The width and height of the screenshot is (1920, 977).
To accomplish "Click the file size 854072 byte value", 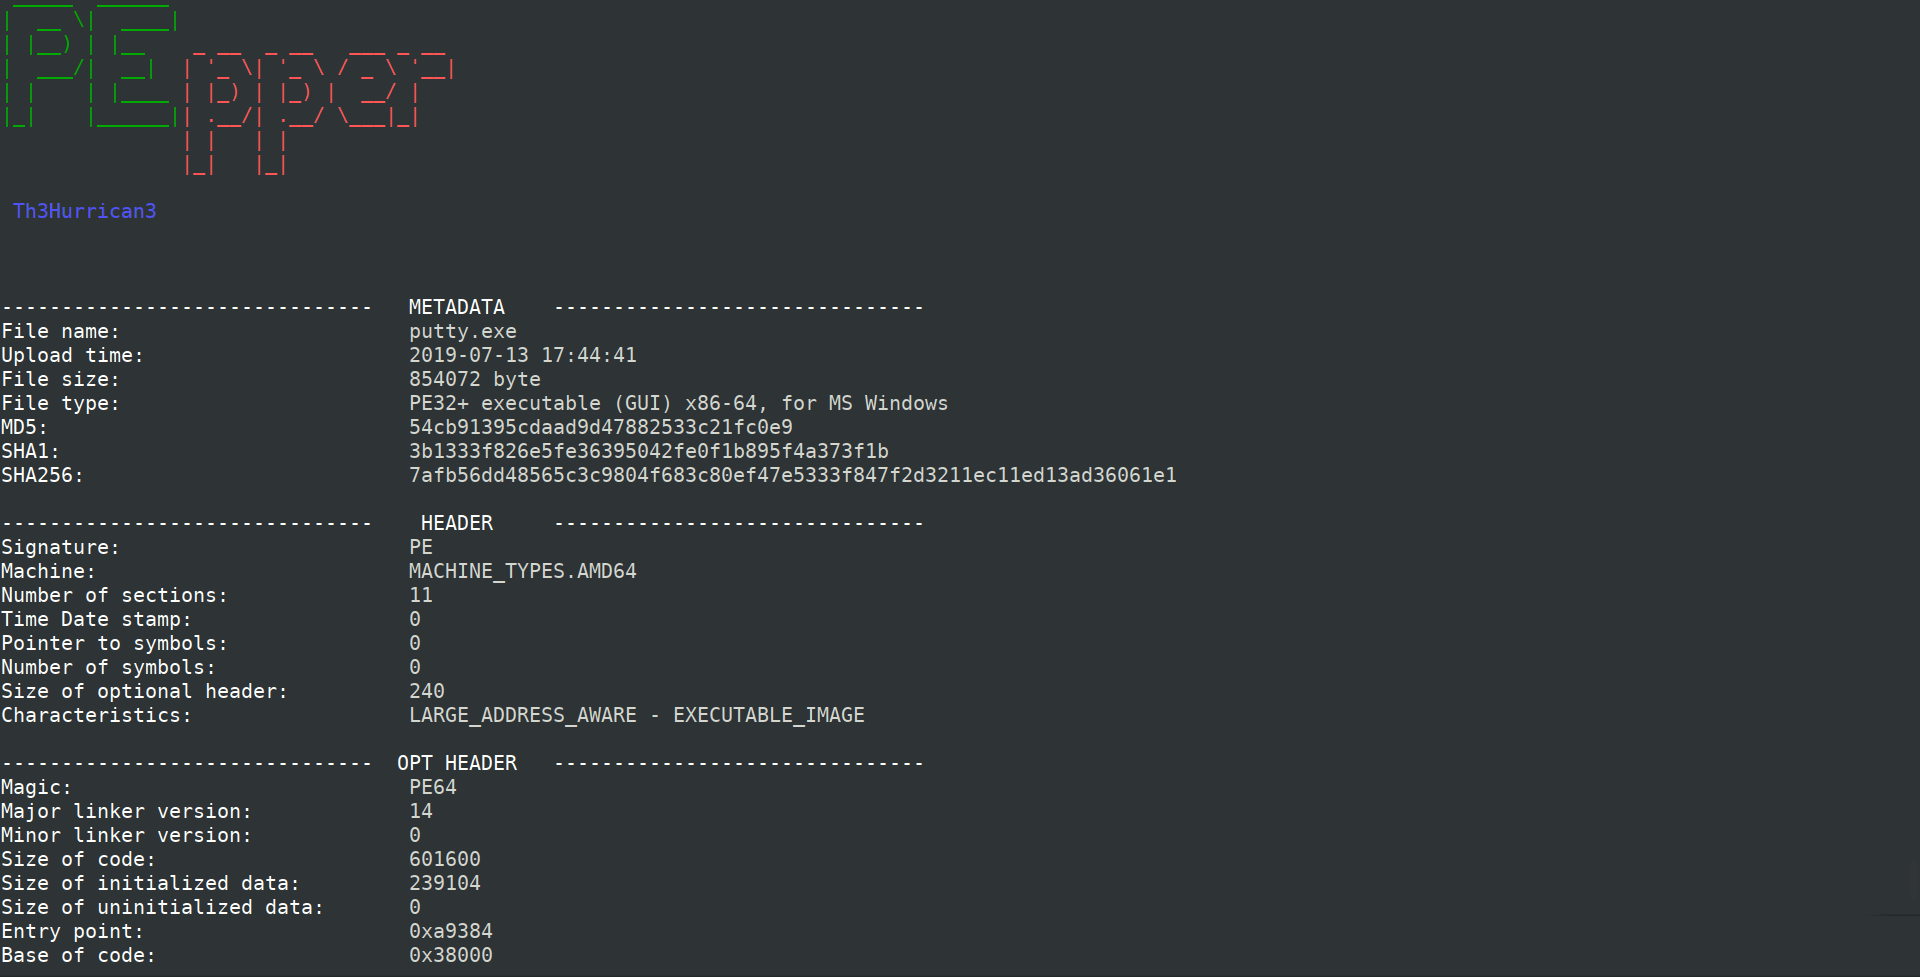I will click(475, 379).
